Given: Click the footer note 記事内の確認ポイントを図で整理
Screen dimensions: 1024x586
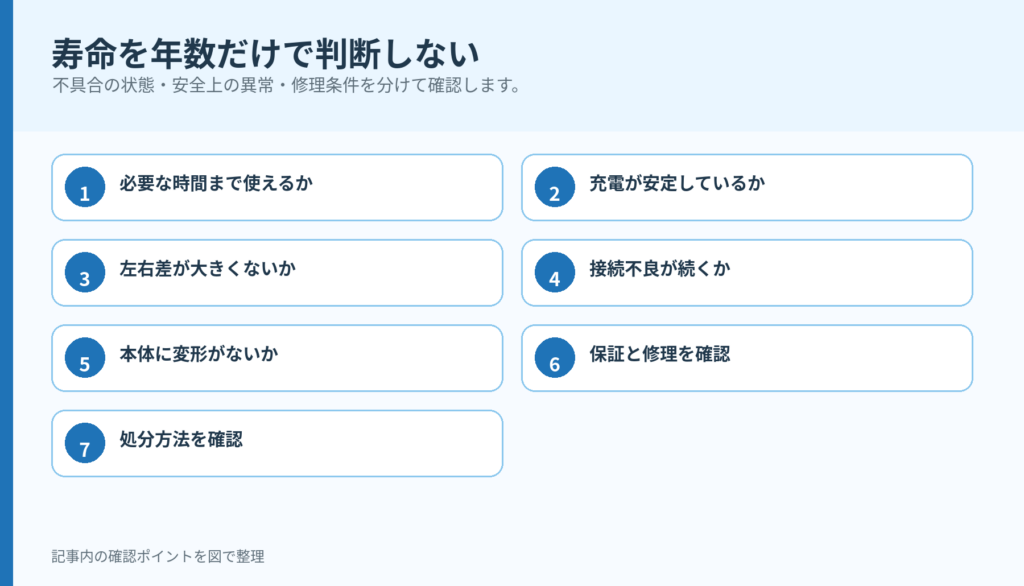Looking at the screenshot, I should click(158, 557).
